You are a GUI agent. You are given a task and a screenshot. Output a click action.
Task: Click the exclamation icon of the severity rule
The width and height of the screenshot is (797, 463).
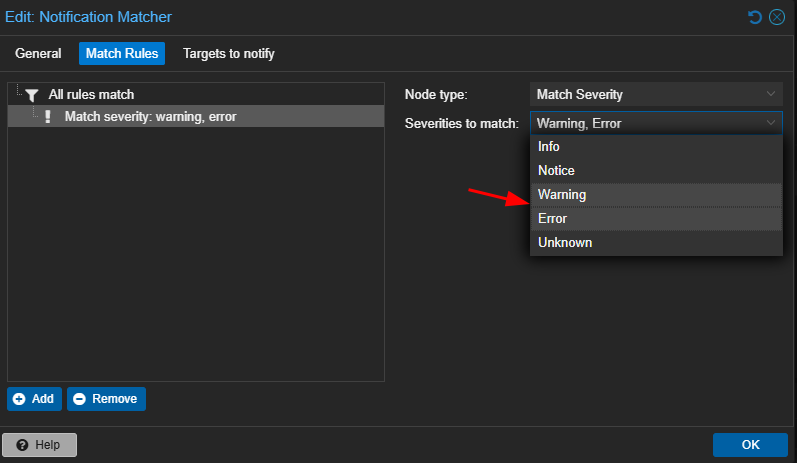[x=48, y=116]
